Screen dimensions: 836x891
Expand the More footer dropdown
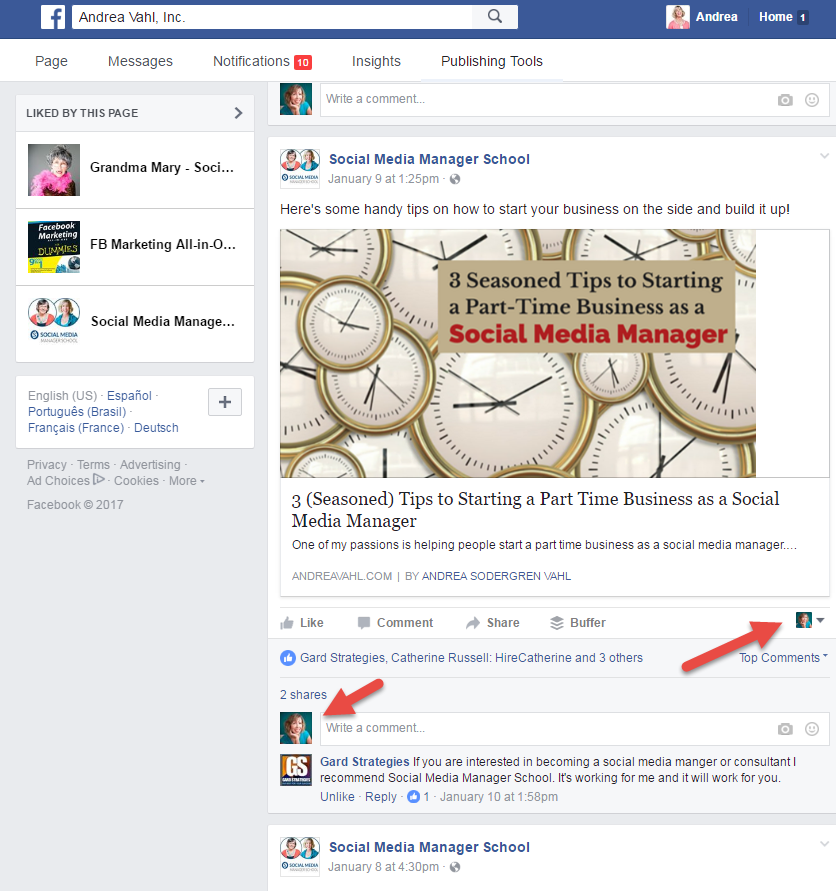tap(186, 481)
